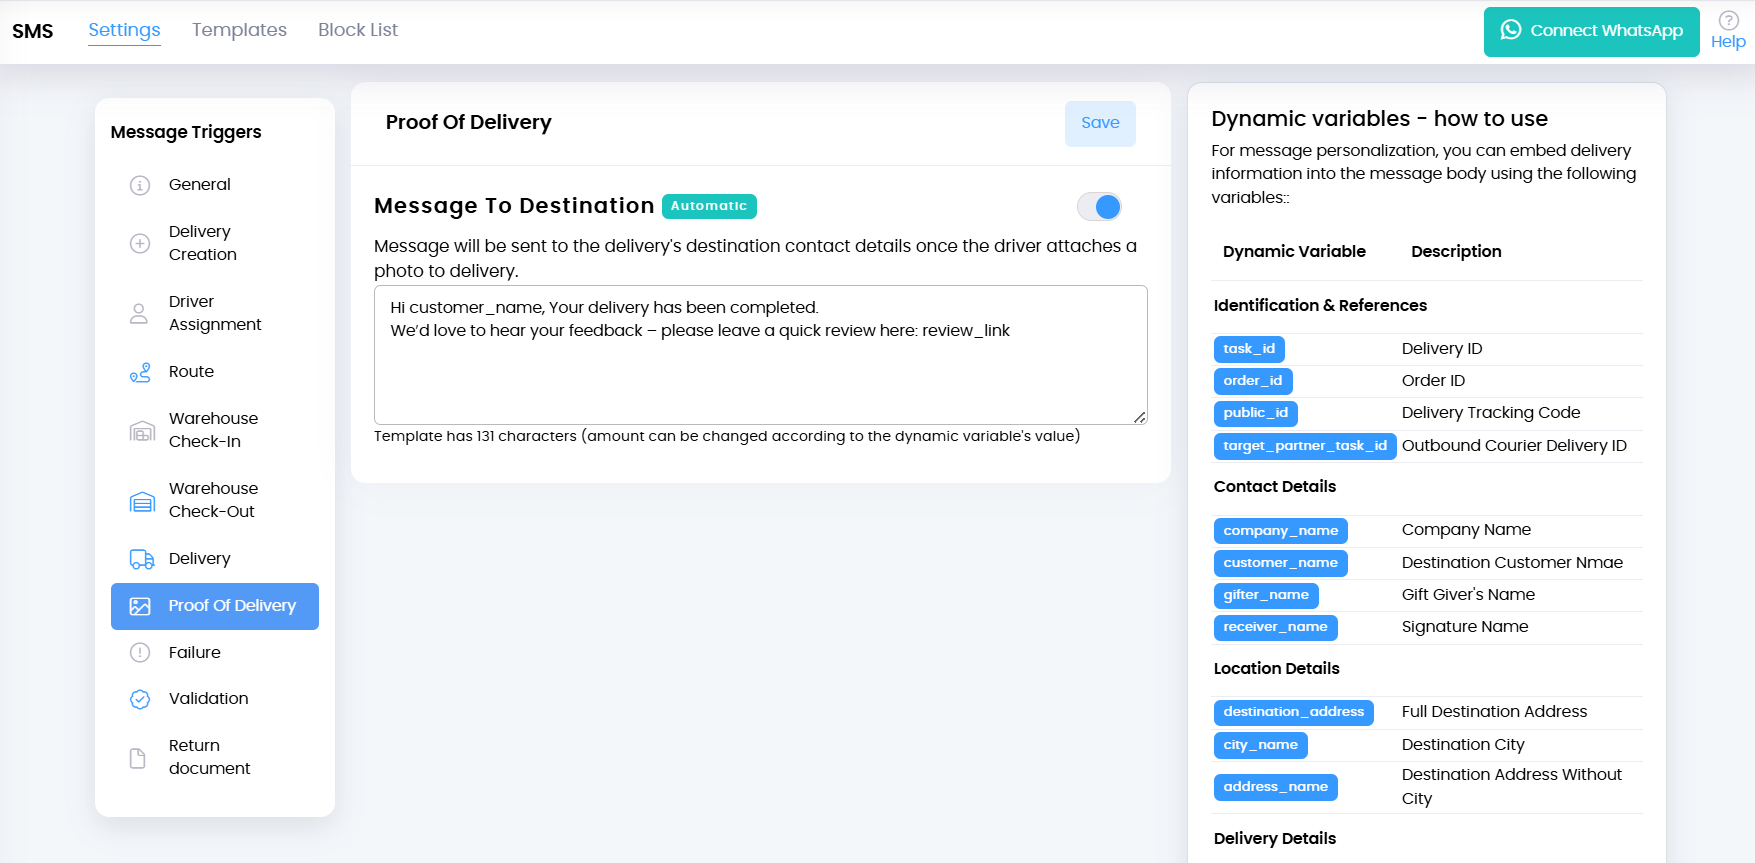Viewport: 1755px width, 863px height.
Task: Switch to the Block List tab
Action: (358, 30)
